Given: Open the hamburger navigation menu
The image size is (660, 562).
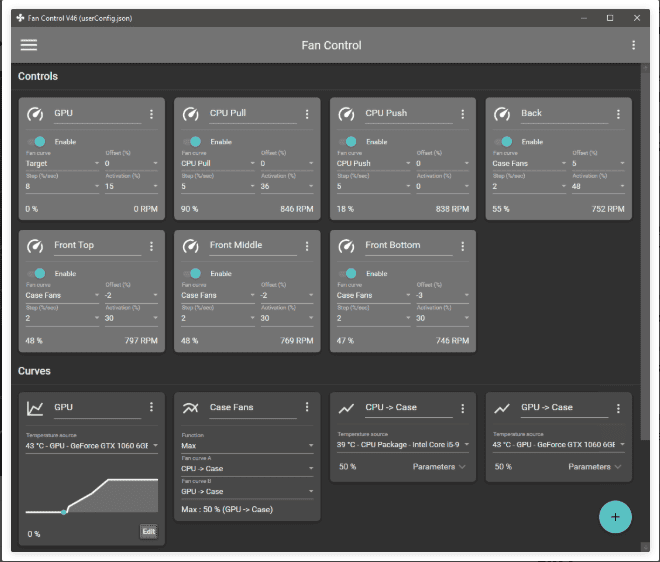Looking at the screenshot, I should point(29,45).
